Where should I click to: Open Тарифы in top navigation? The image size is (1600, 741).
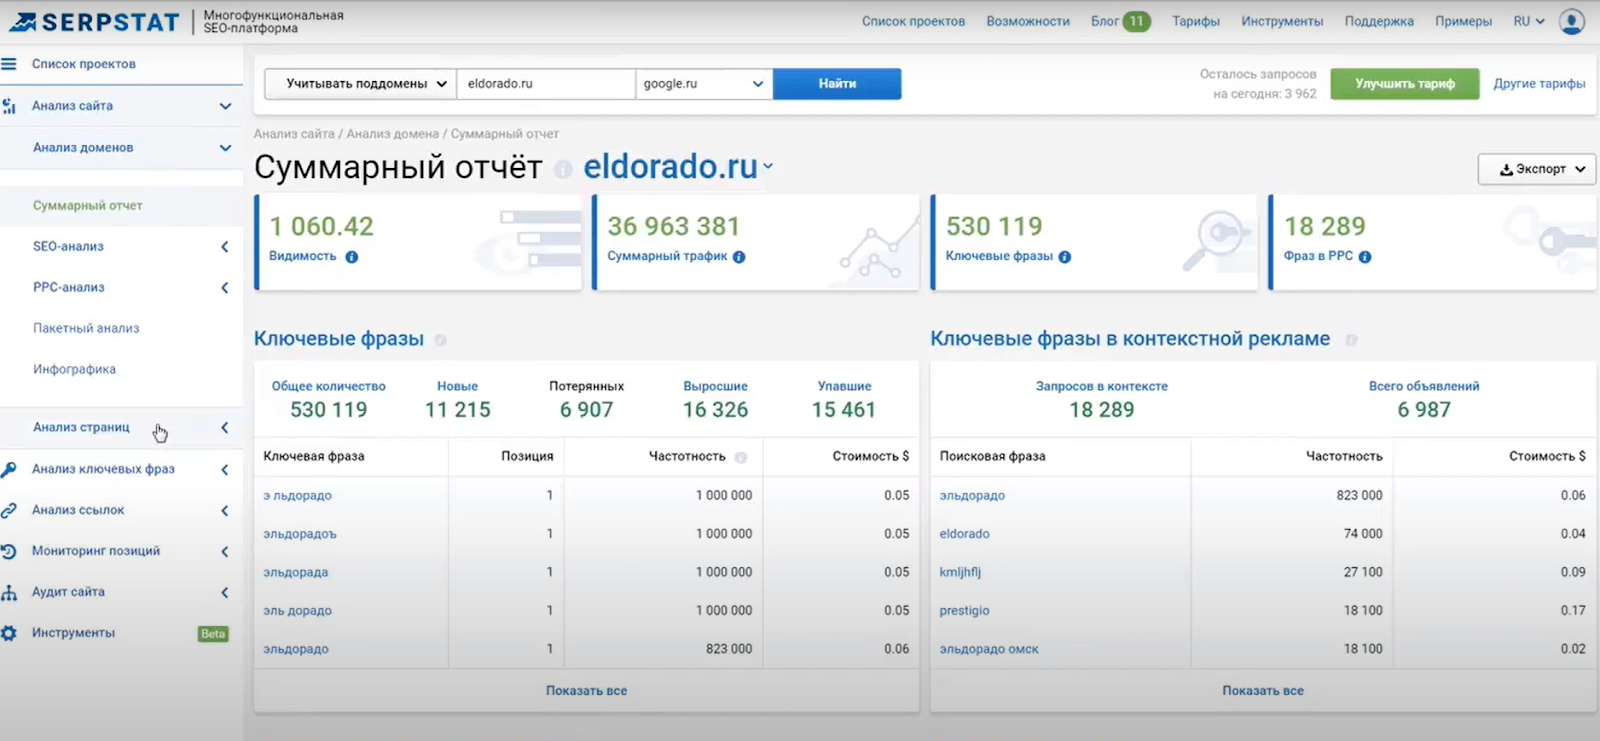[1196, 21]
